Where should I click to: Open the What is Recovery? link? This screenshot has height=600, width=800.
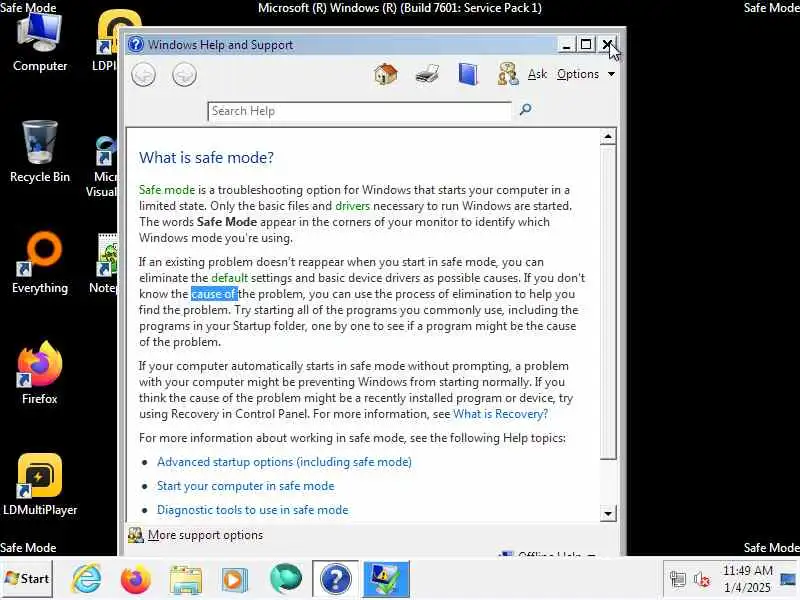coord(501,414)
